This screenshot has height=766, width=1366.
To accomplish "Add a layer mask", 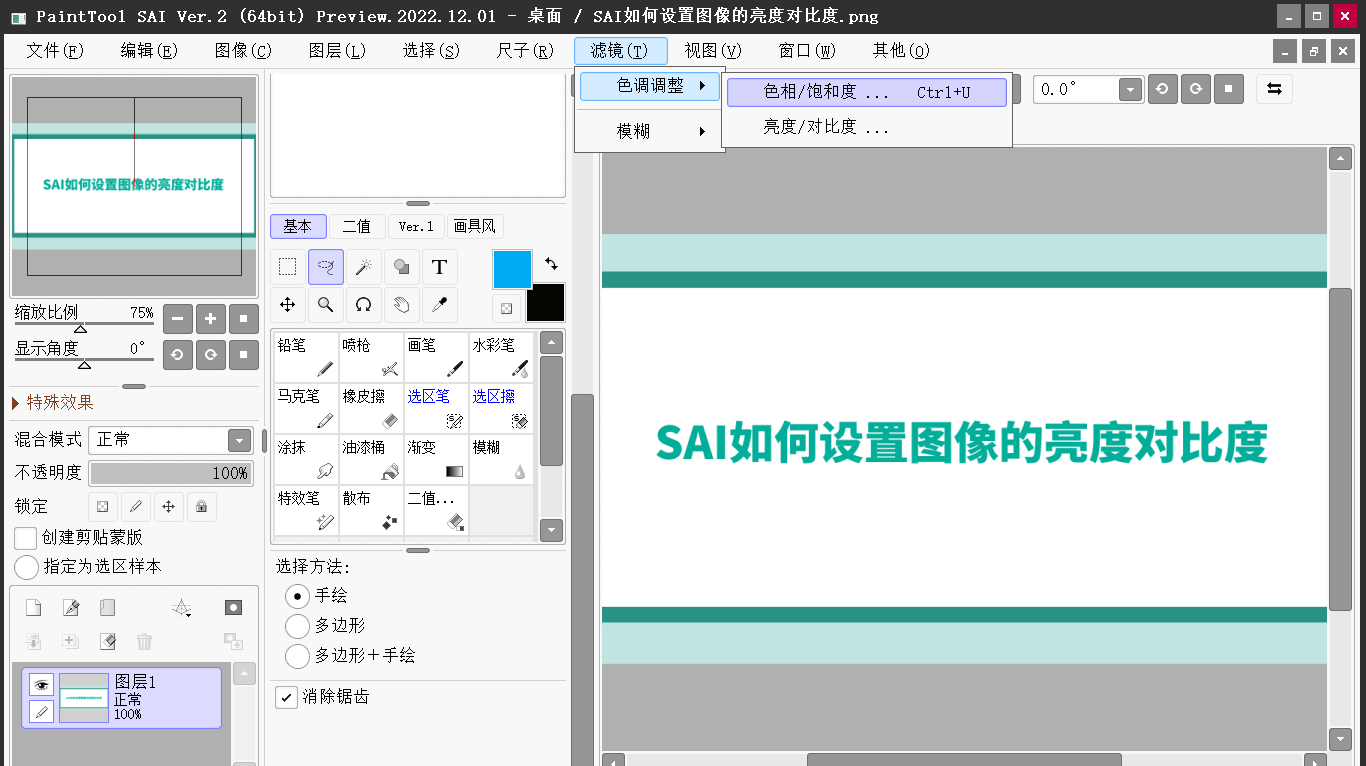I will [233, 608].
